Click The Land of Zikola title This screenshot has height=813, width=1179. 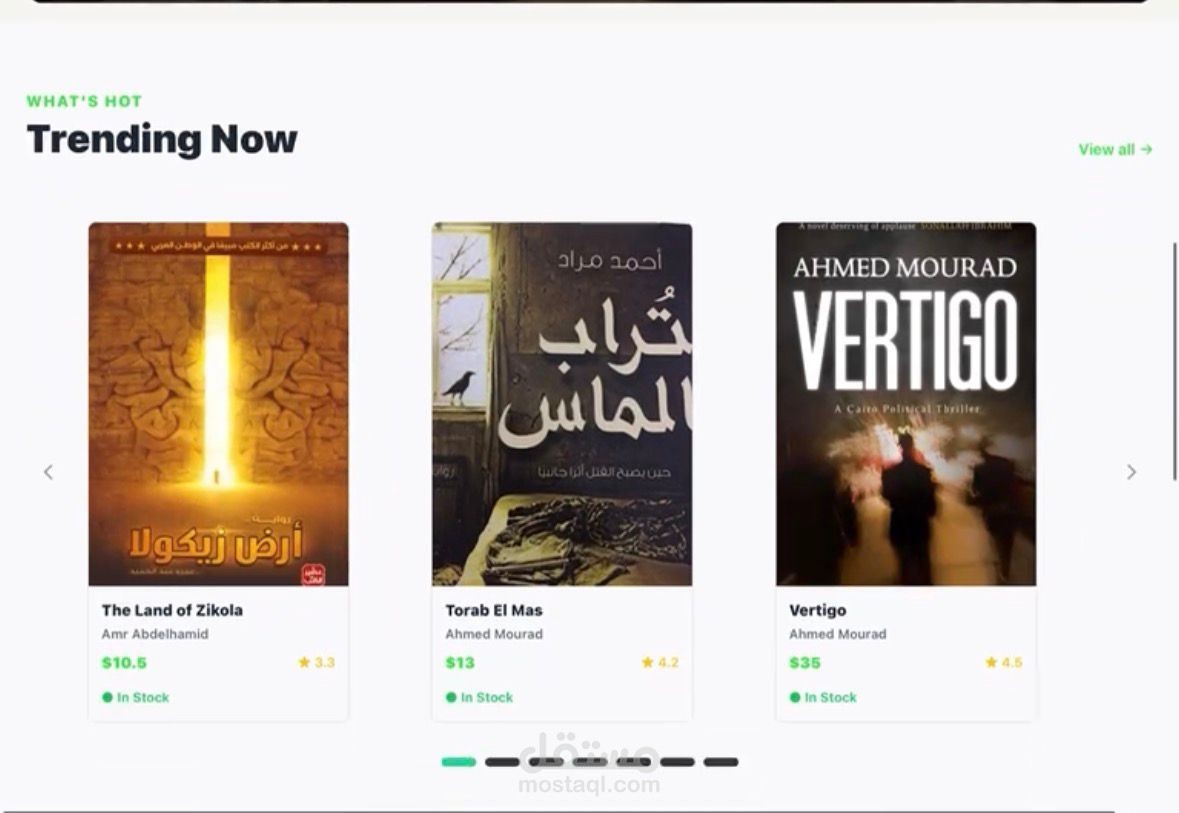coord(172,610)
